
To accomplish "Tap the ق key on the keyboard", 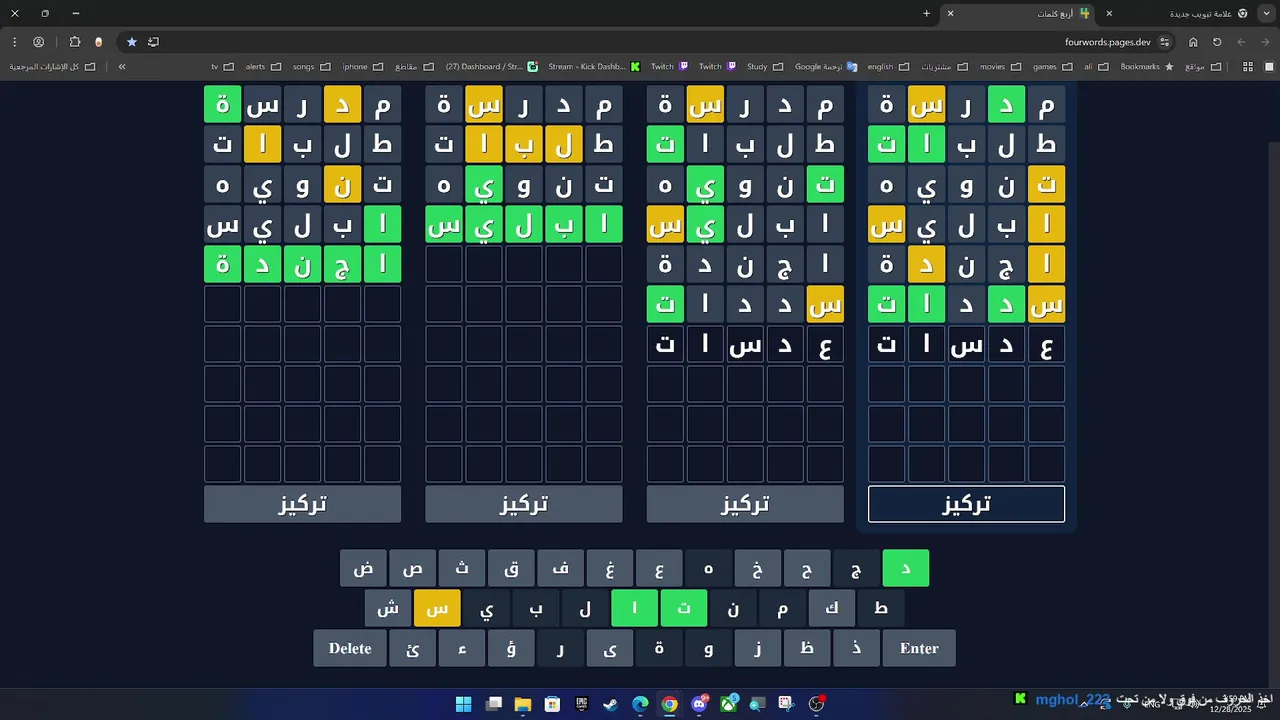I will point(511,568).
